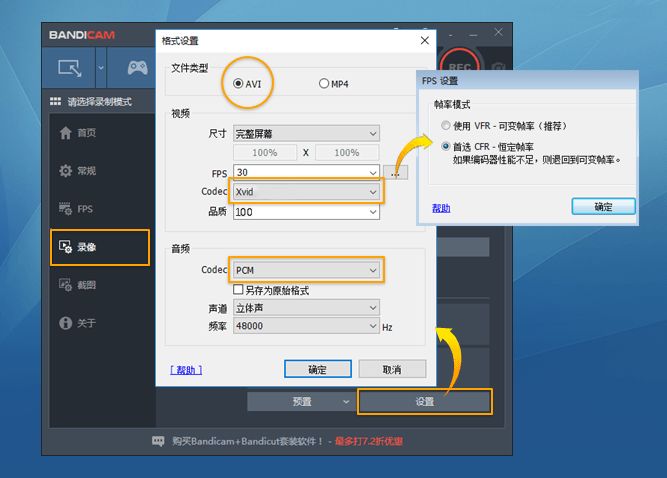This screenshot has height=478, width=667.
Task: Enable the 另存为原始格式 checkbox
Action: [238, 290]
